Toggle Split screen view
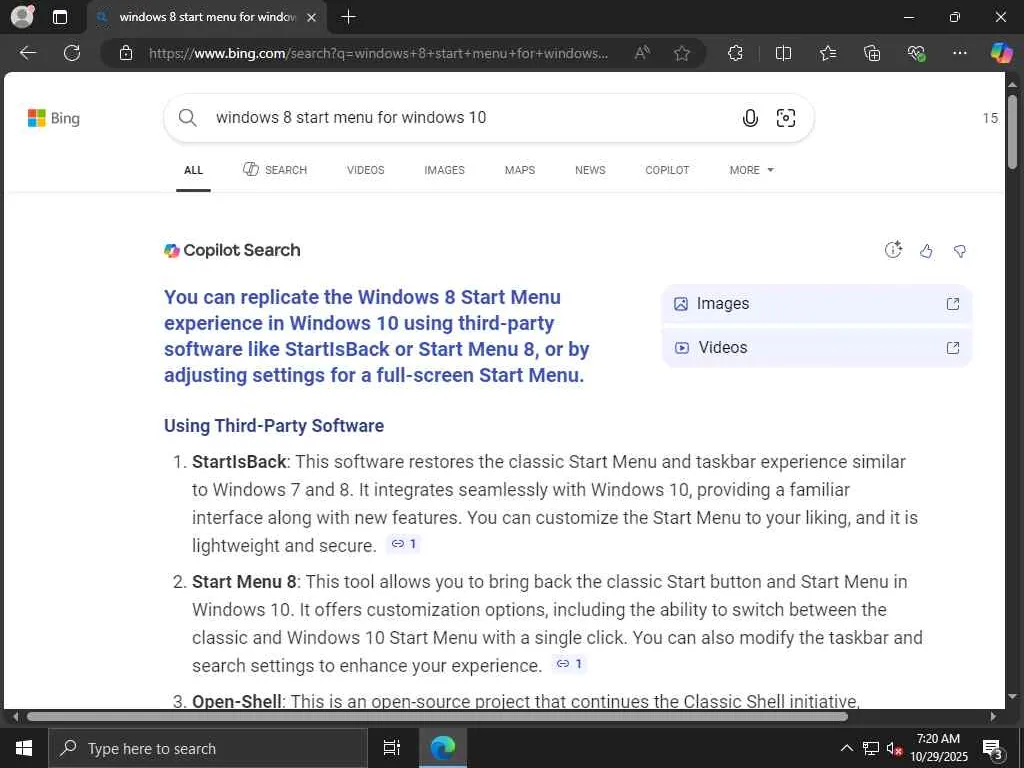Viewport: 1024px width, 768px height. [x=783, y=53]
